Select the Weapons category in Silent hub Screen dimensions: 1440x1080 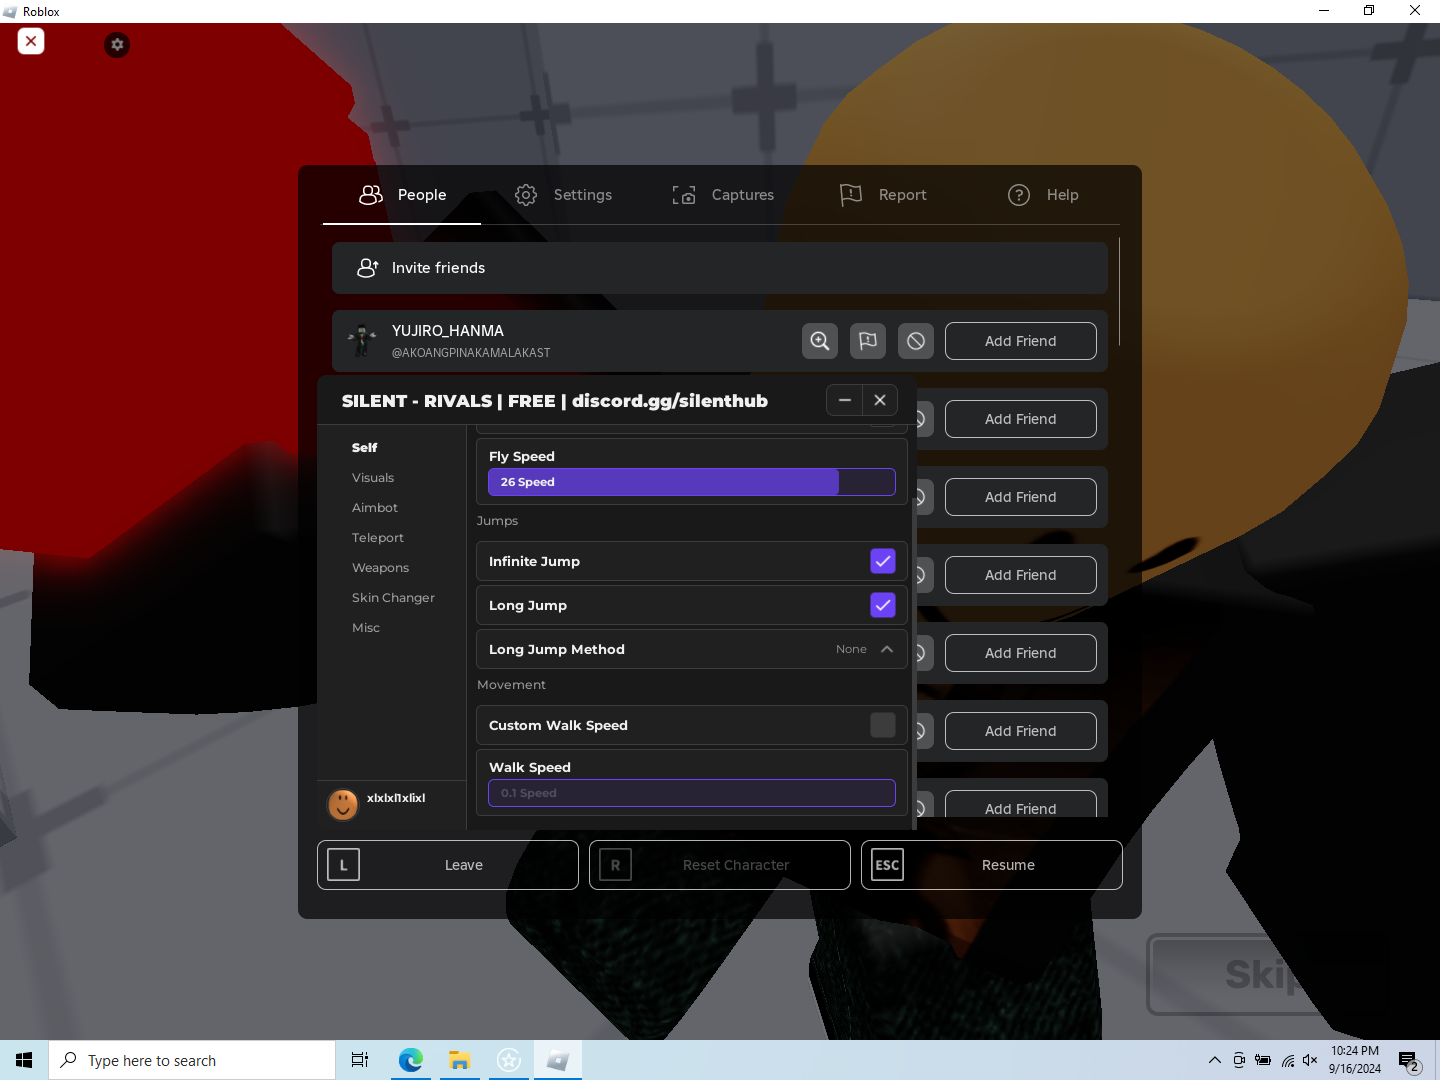(381, 568)
